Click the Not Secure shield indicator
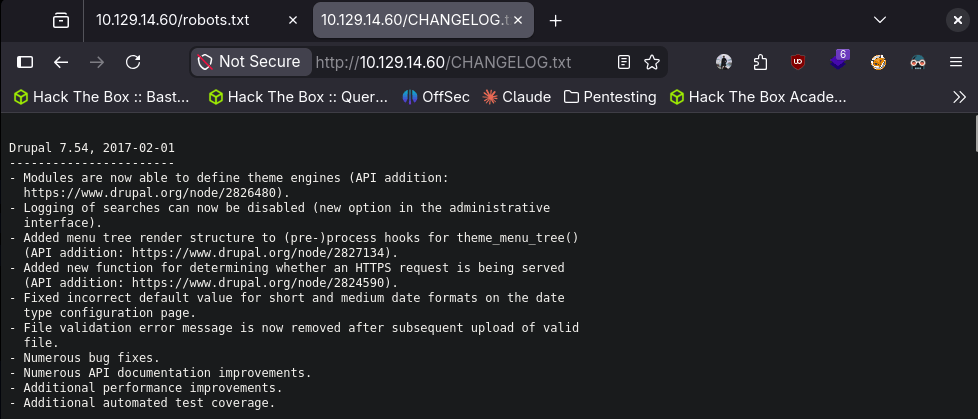 point(250,62)
